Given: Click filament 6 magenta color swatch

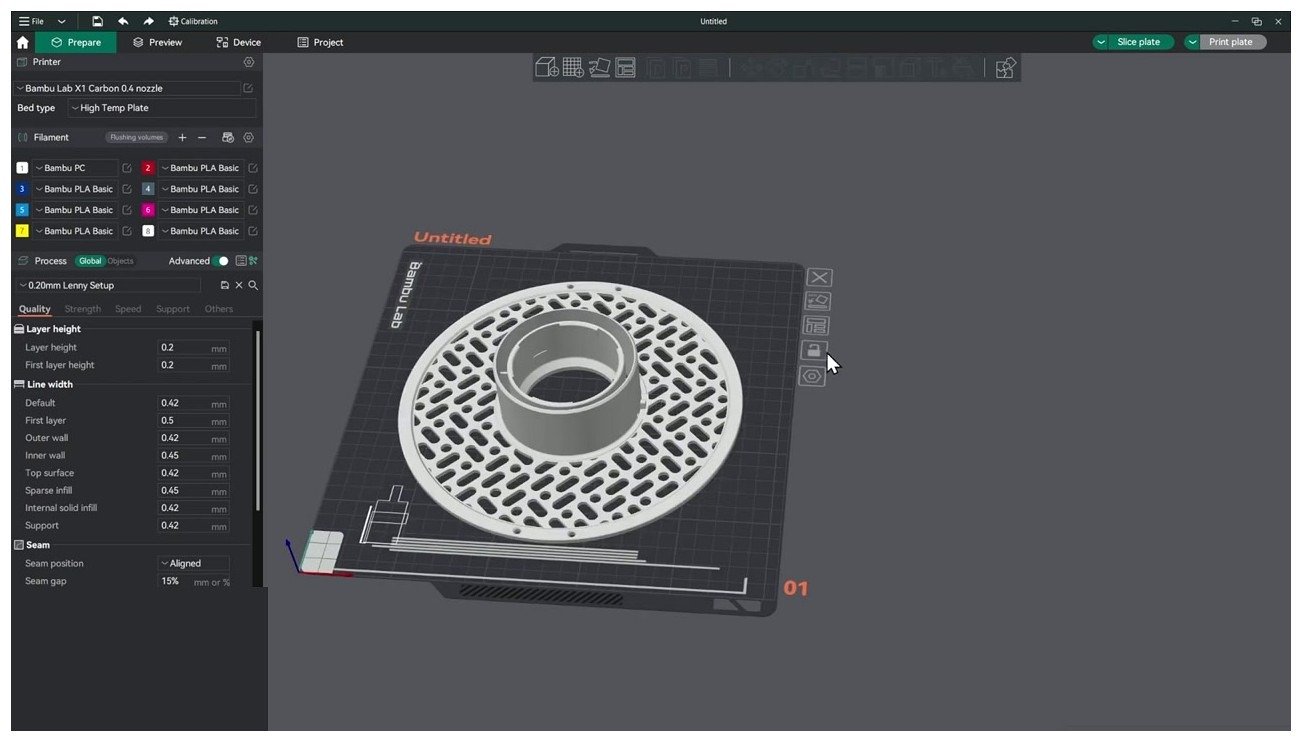Looking at the screenshot, I should (148, 210).
